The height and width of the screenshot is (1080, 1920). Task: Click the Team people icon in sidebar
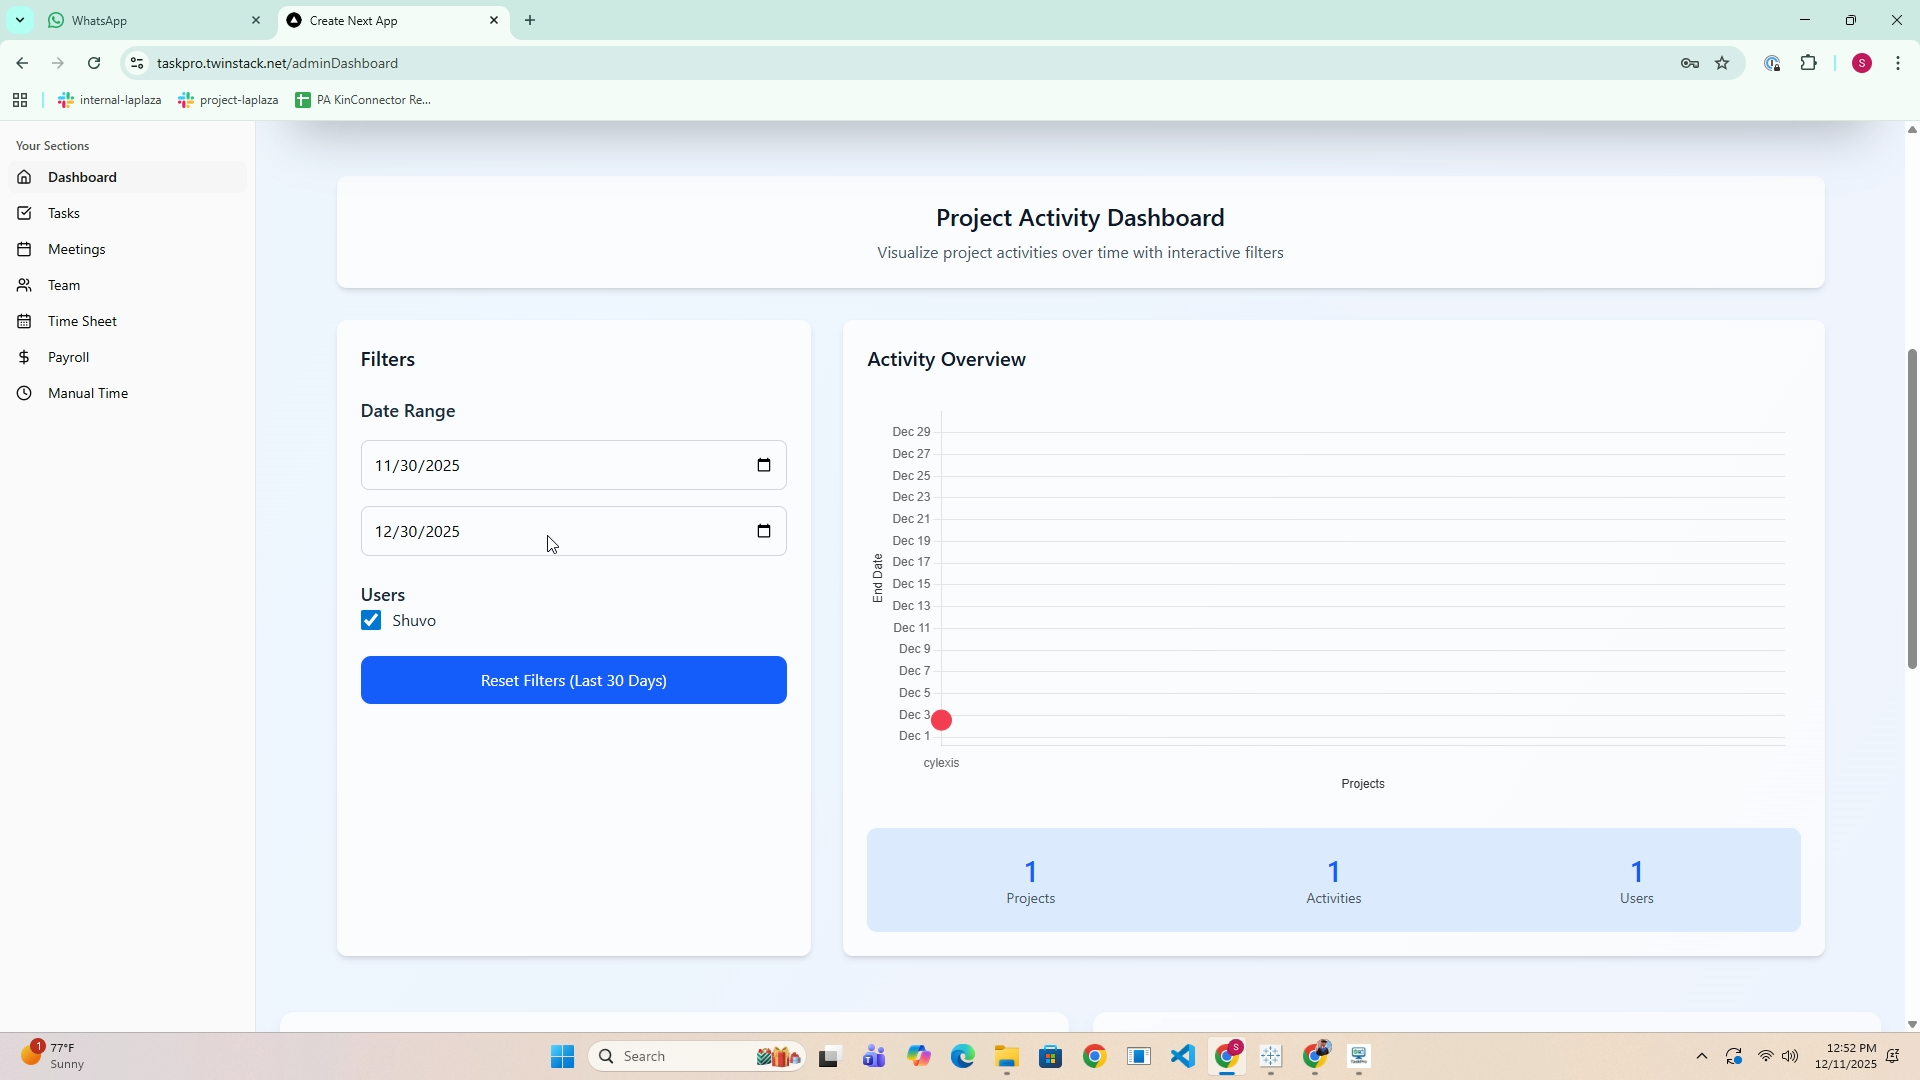click(25, 286)
